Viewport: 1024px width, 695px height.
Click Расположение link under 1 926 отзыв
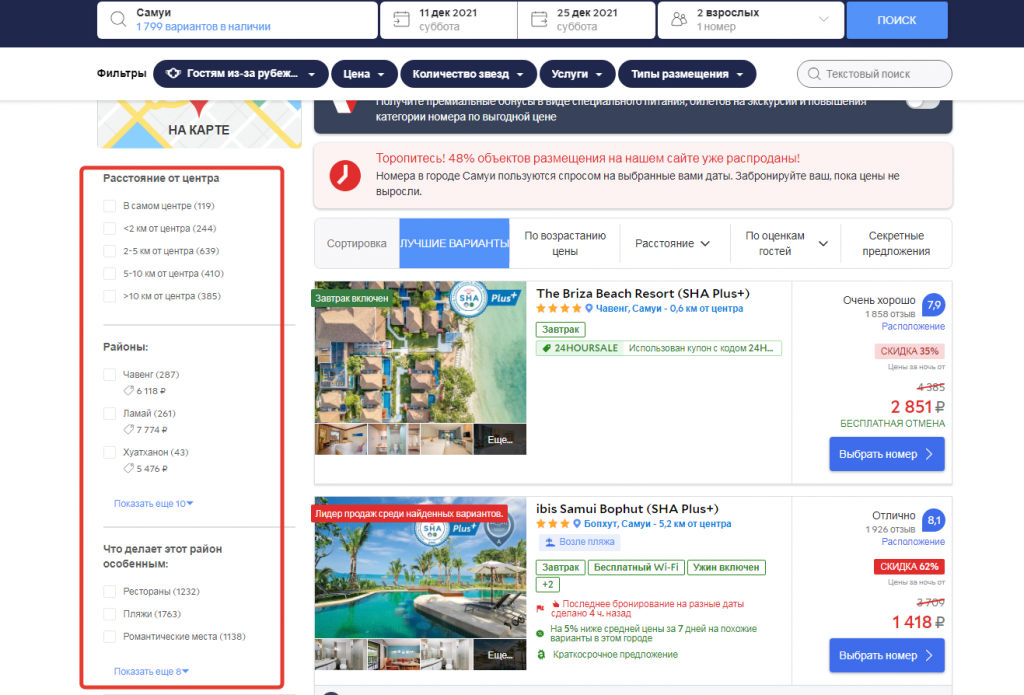913,542
